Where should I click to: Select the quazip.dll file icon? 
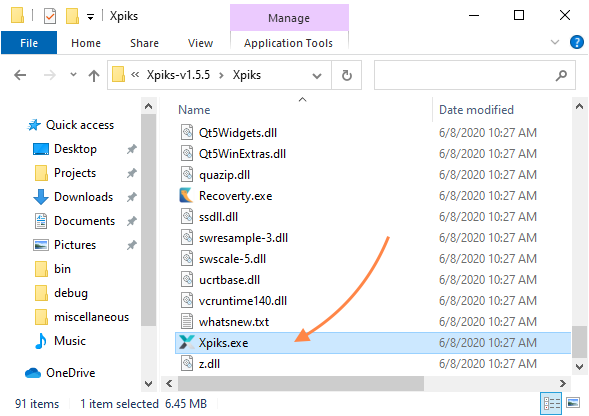187,175
